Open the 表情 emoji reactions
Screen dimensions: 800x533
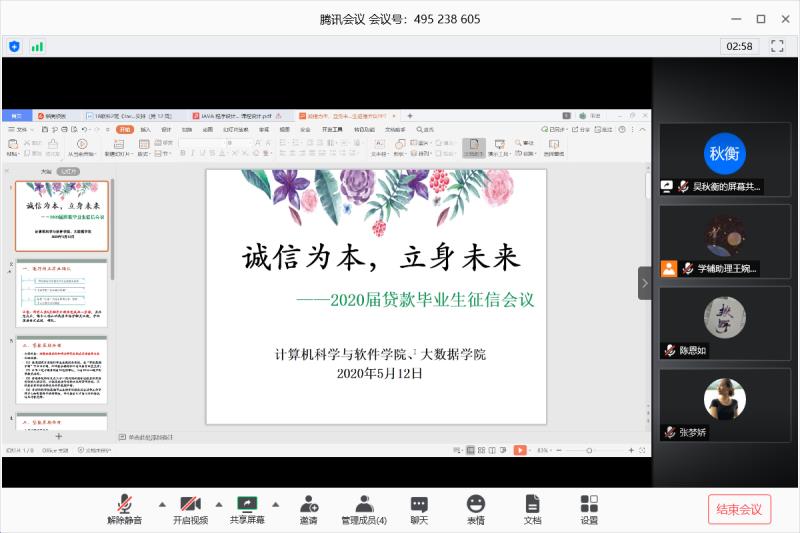tap(475, 508)
